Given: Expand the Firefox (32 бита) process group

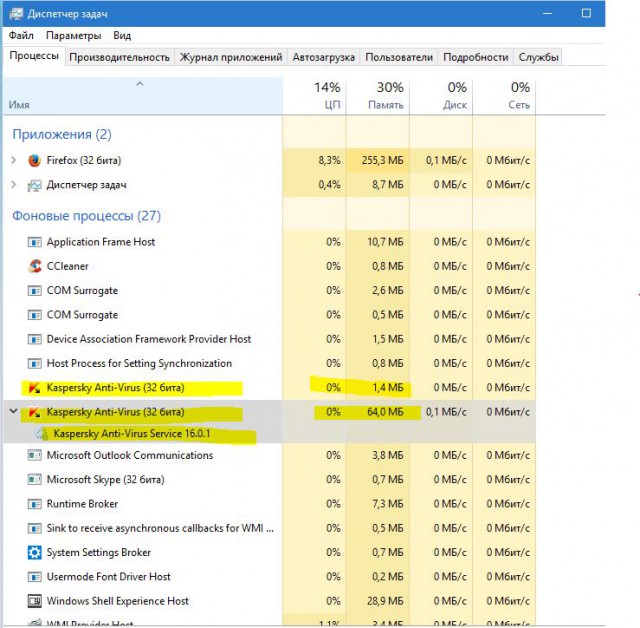Looking at the screenshot, I should tap(13, 160).
